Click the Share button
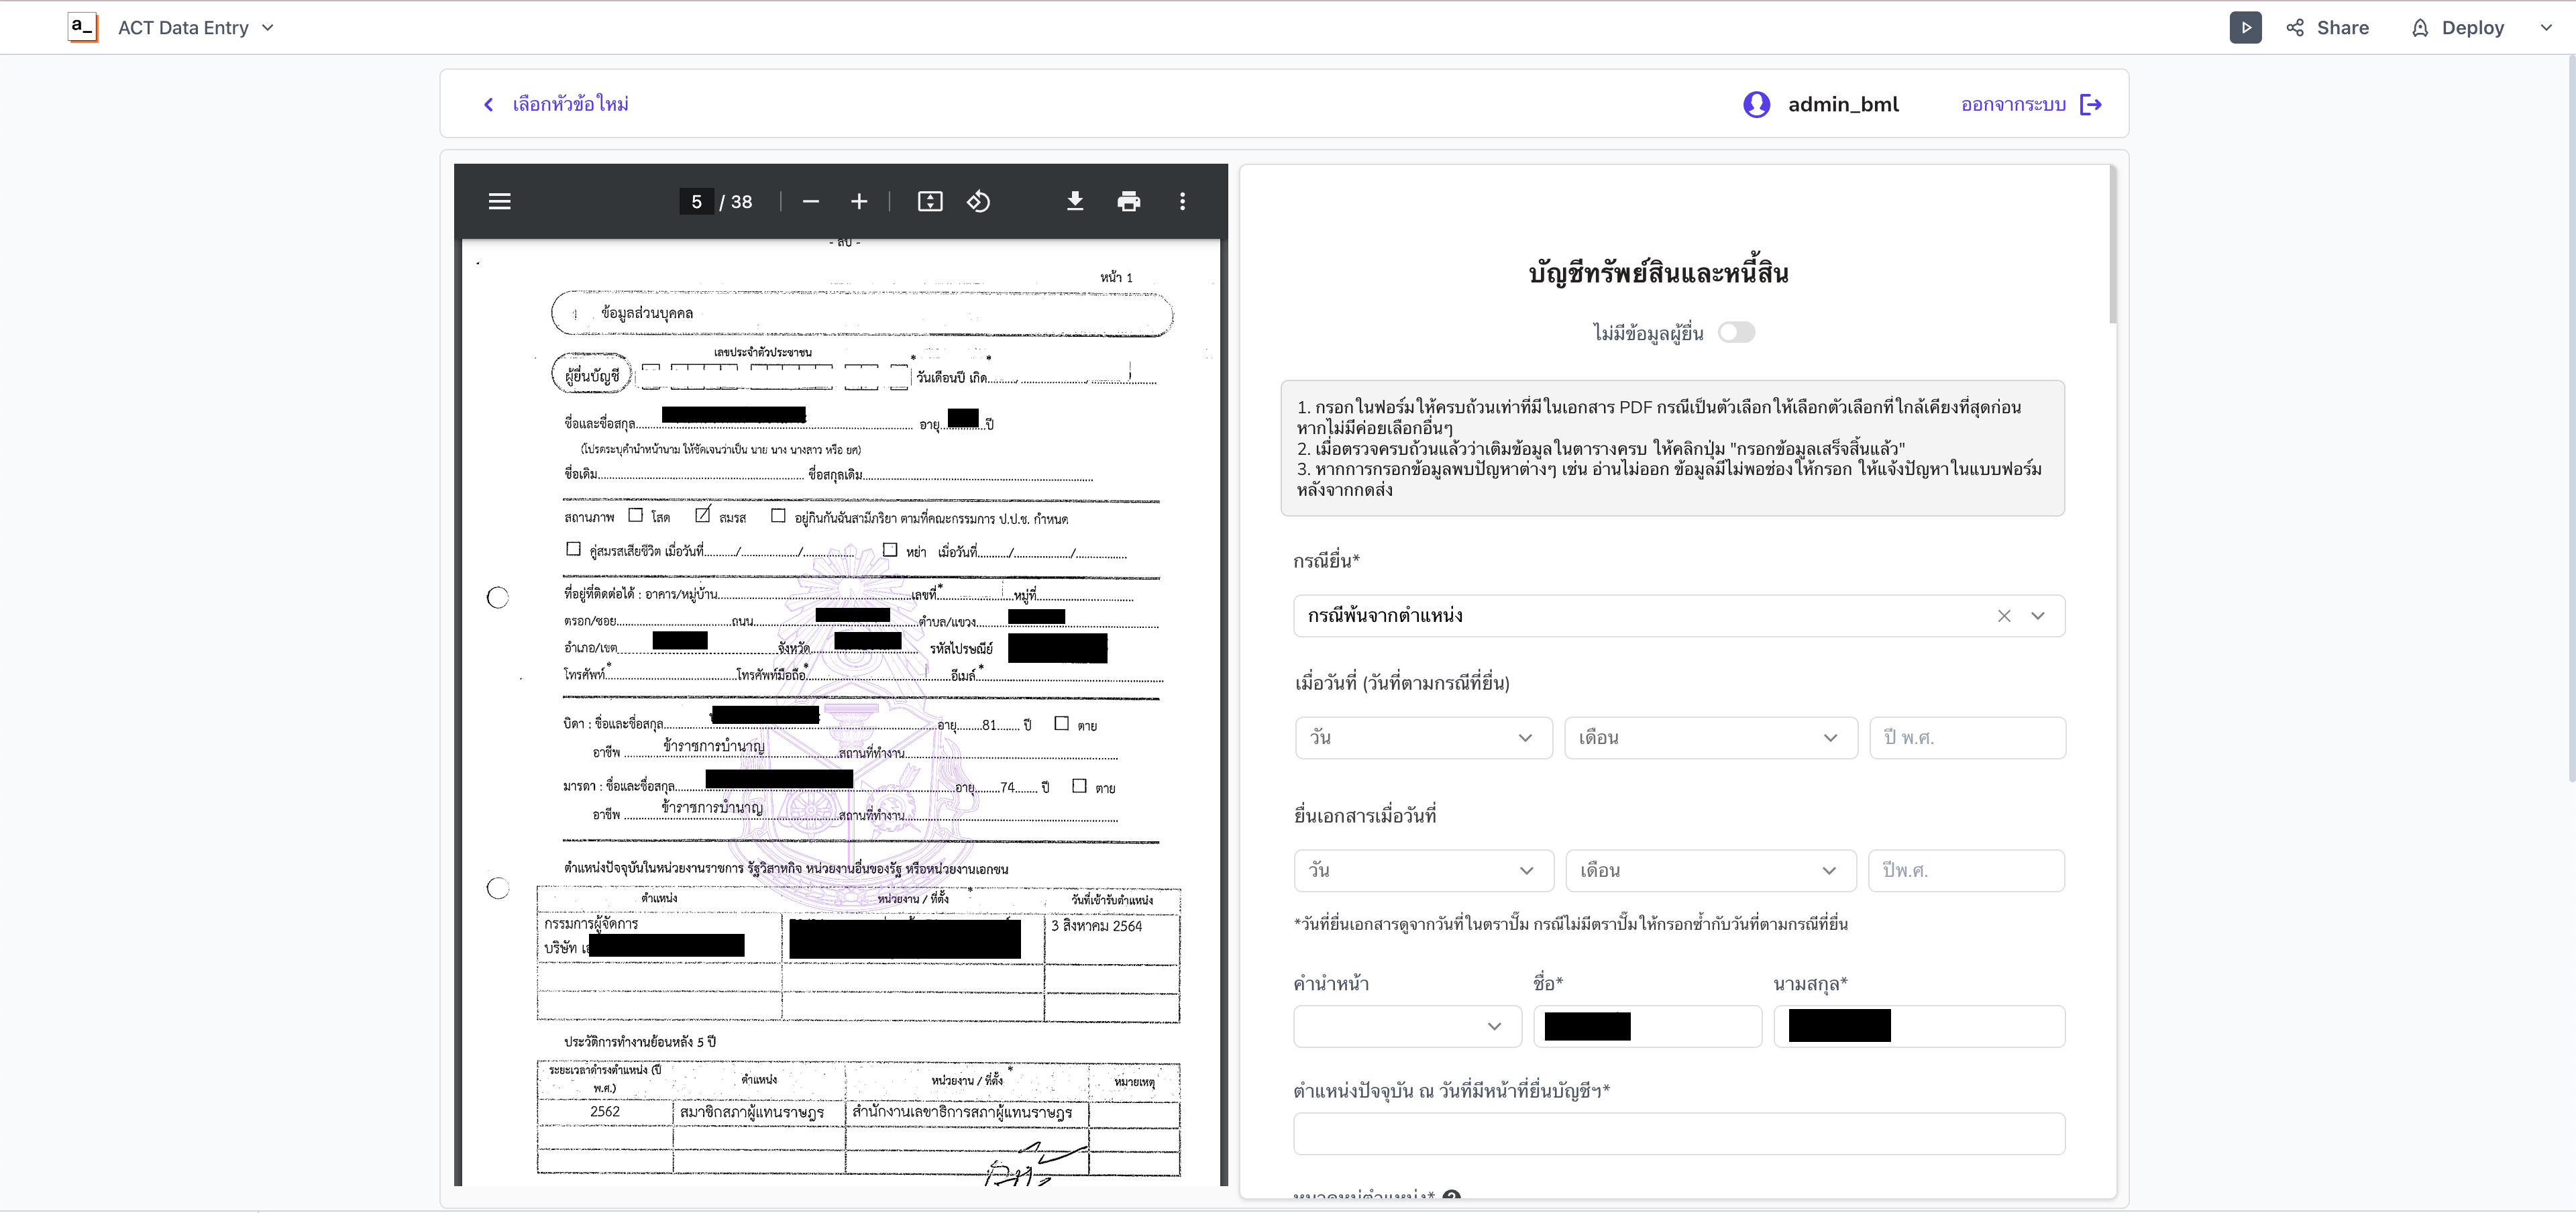This screenshot has width=2576, height=1213. [2328, 27]
